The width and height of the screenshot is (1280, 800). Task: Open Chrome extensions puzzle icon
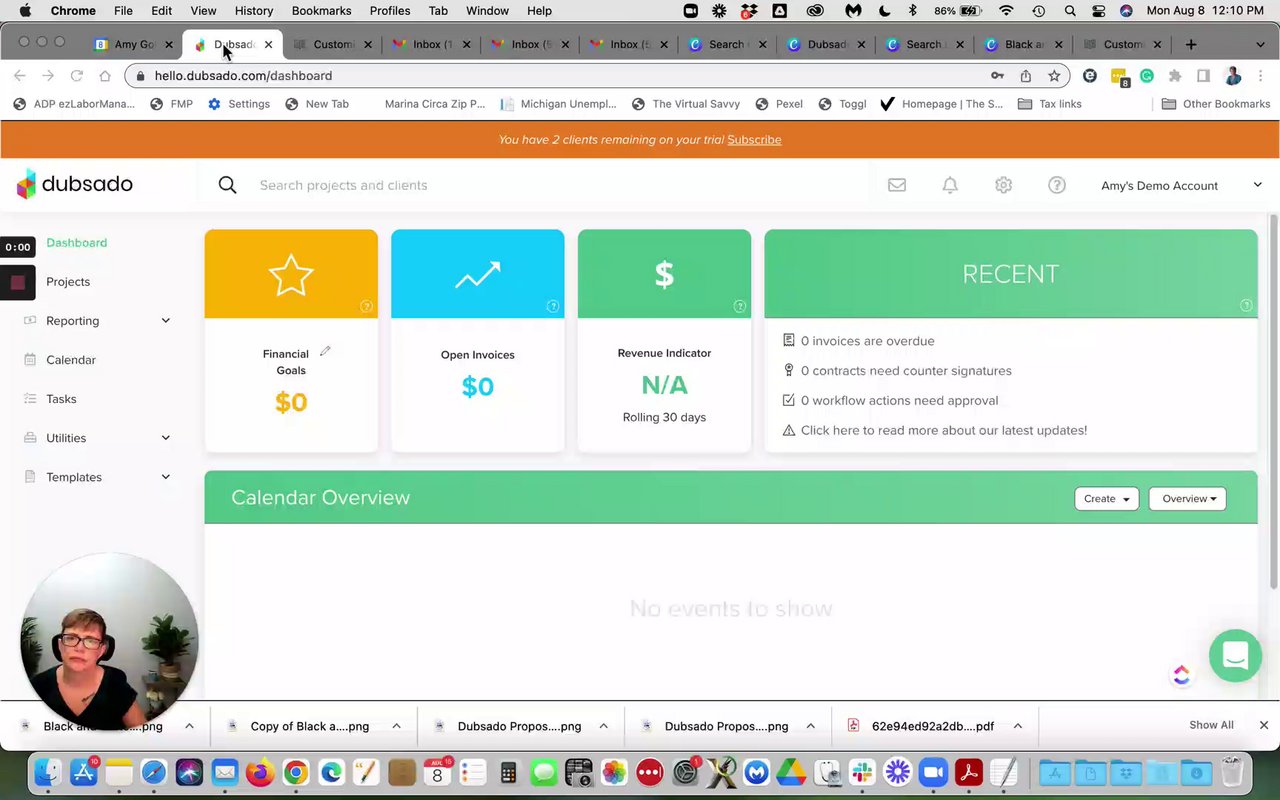pos(1175,76)
